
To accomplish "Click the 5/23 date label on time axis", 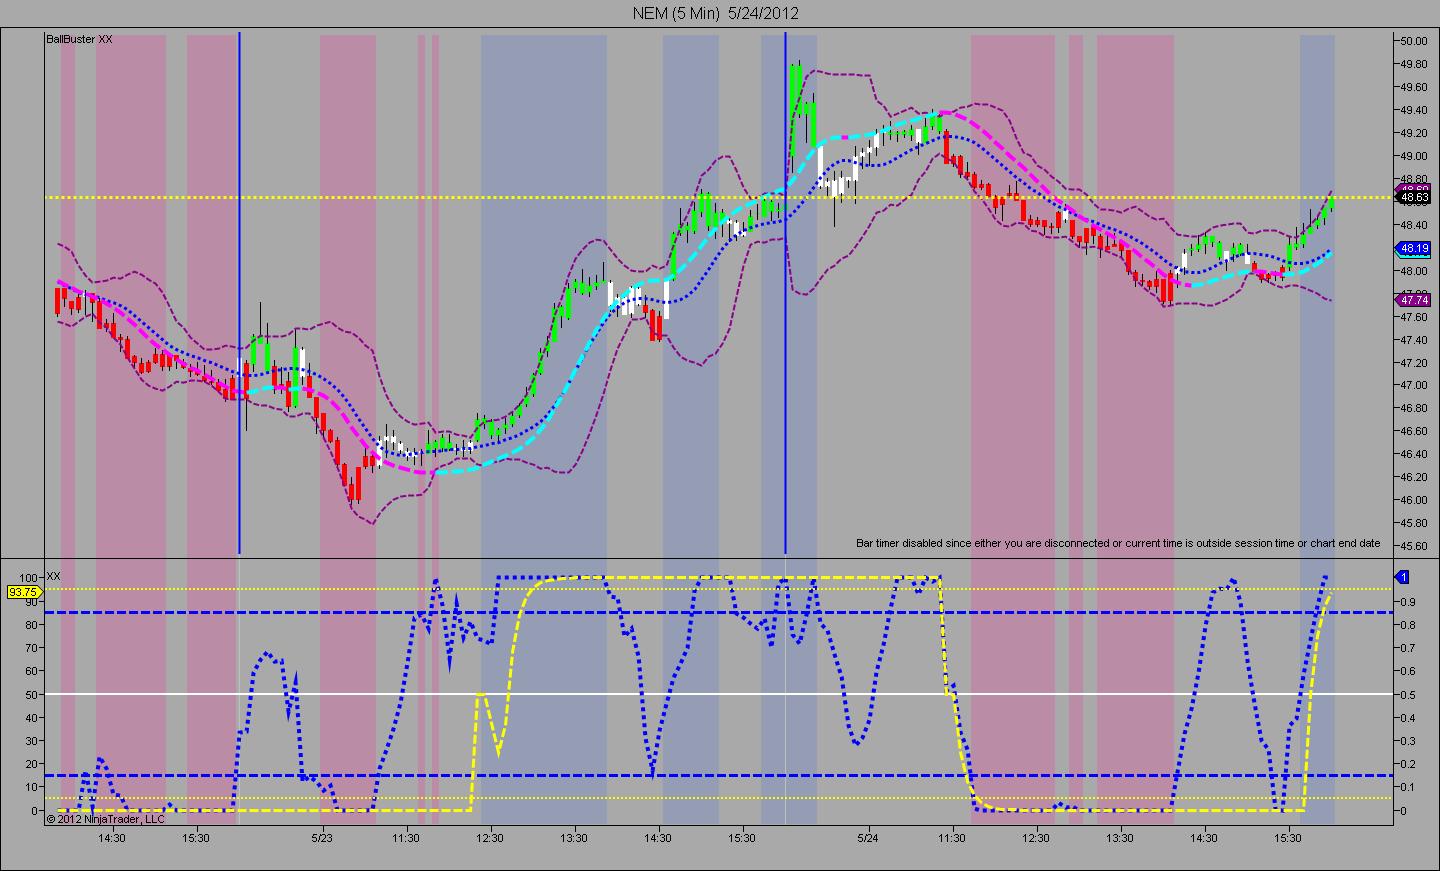I will (322, 838).
